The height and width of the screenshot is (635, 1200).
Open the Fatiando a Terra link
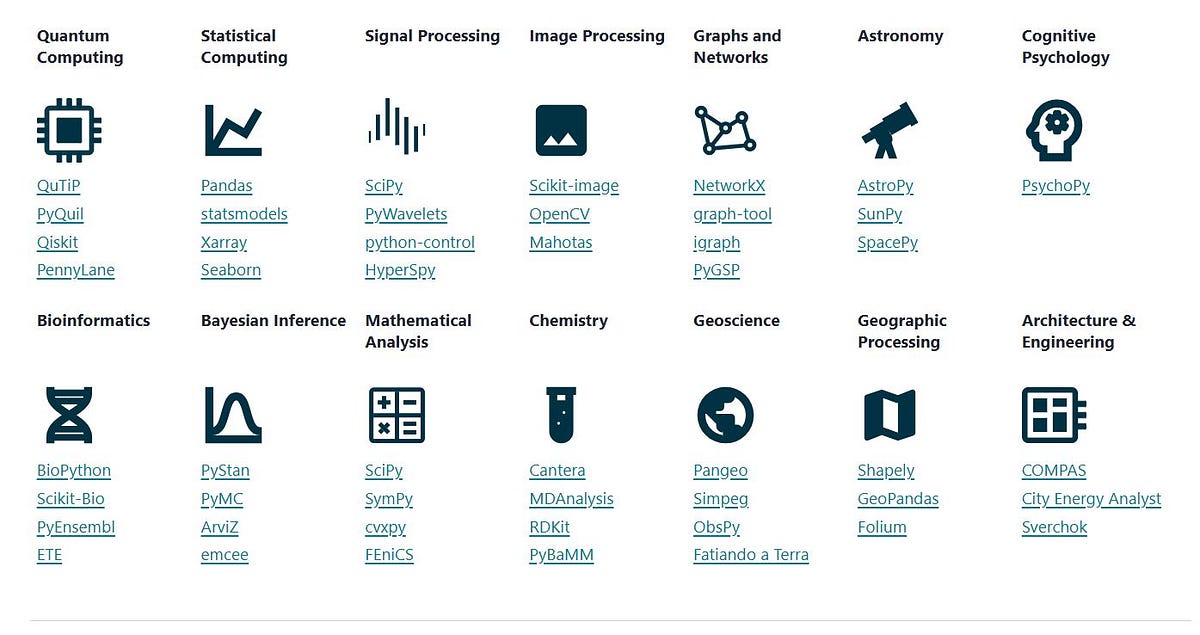(x=751, y=555)
